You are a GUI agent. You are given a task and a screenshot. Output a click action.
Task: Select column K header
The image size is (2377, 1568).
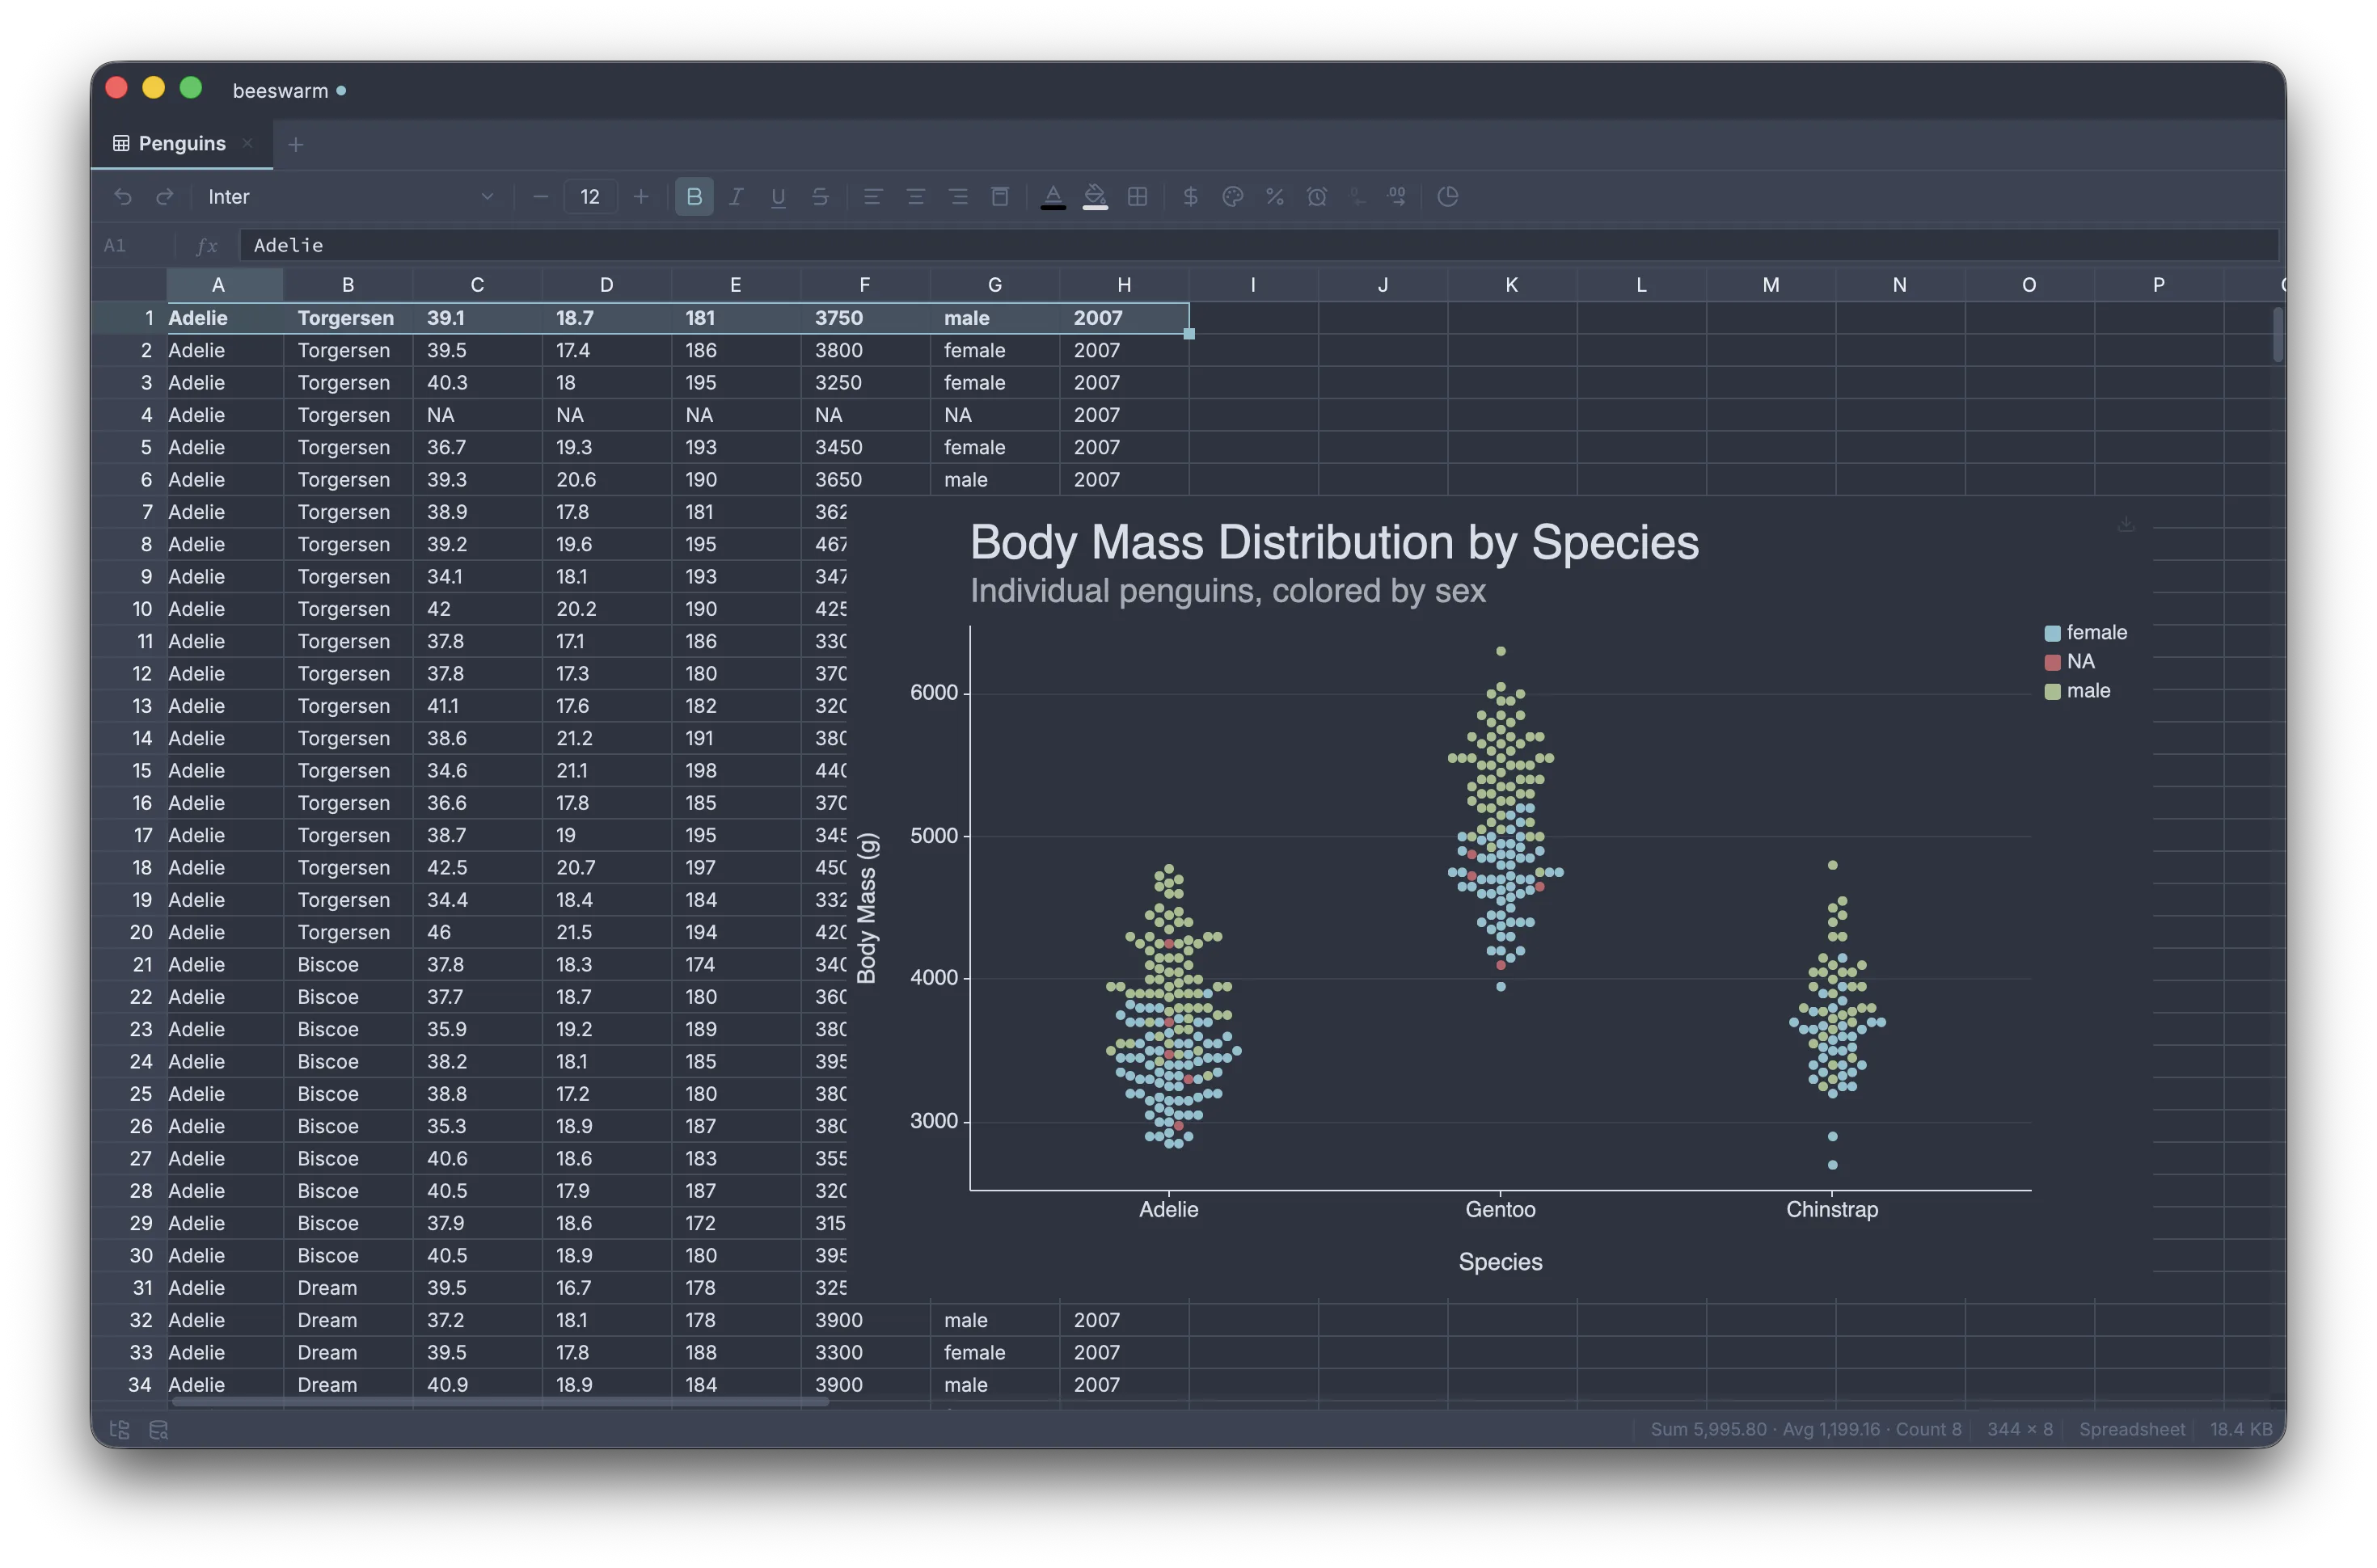pyautogui.click(x=1511, y=285)
